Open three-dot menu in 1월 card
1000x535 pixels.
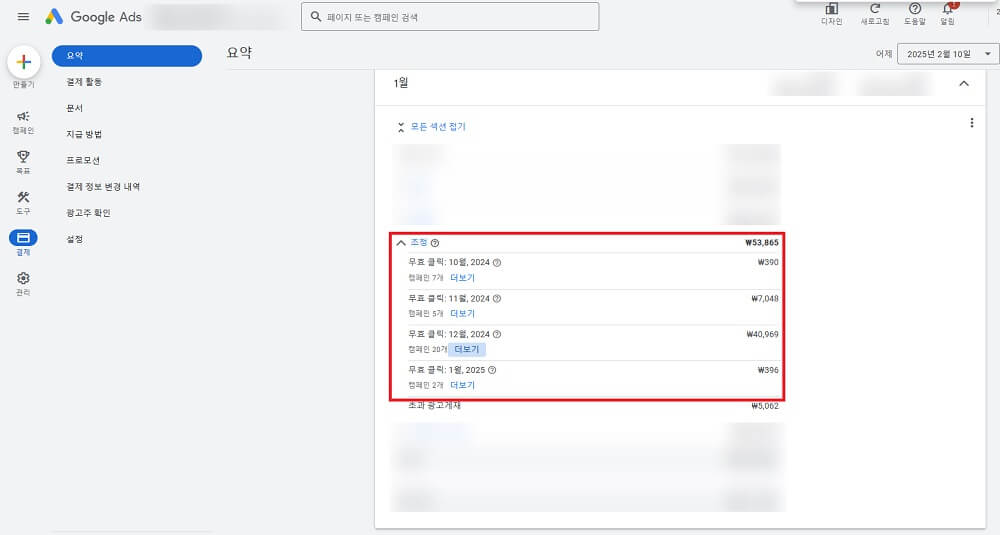[971, 122]
